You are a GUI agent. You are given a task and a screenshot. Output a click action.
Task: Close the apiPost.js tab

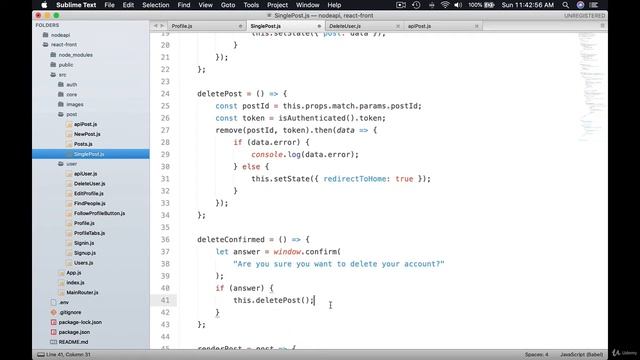click(476, 26)
